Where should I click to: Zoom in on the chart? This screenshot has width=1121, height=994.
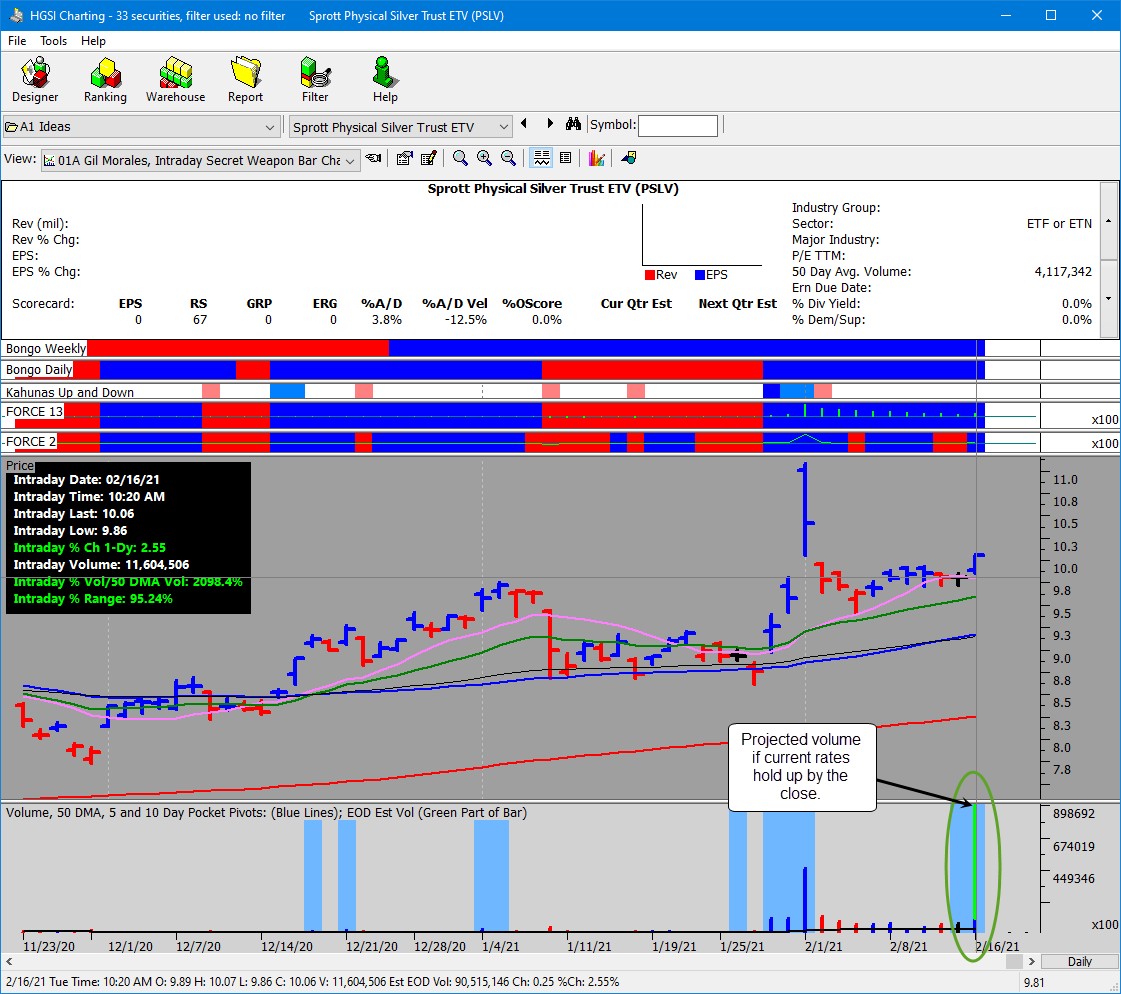(484, 158)
